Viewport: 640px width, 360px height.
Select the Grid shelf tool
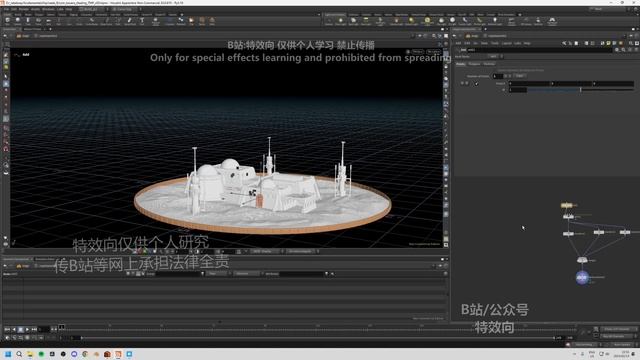pyautogui.click(x=49, y=20)
